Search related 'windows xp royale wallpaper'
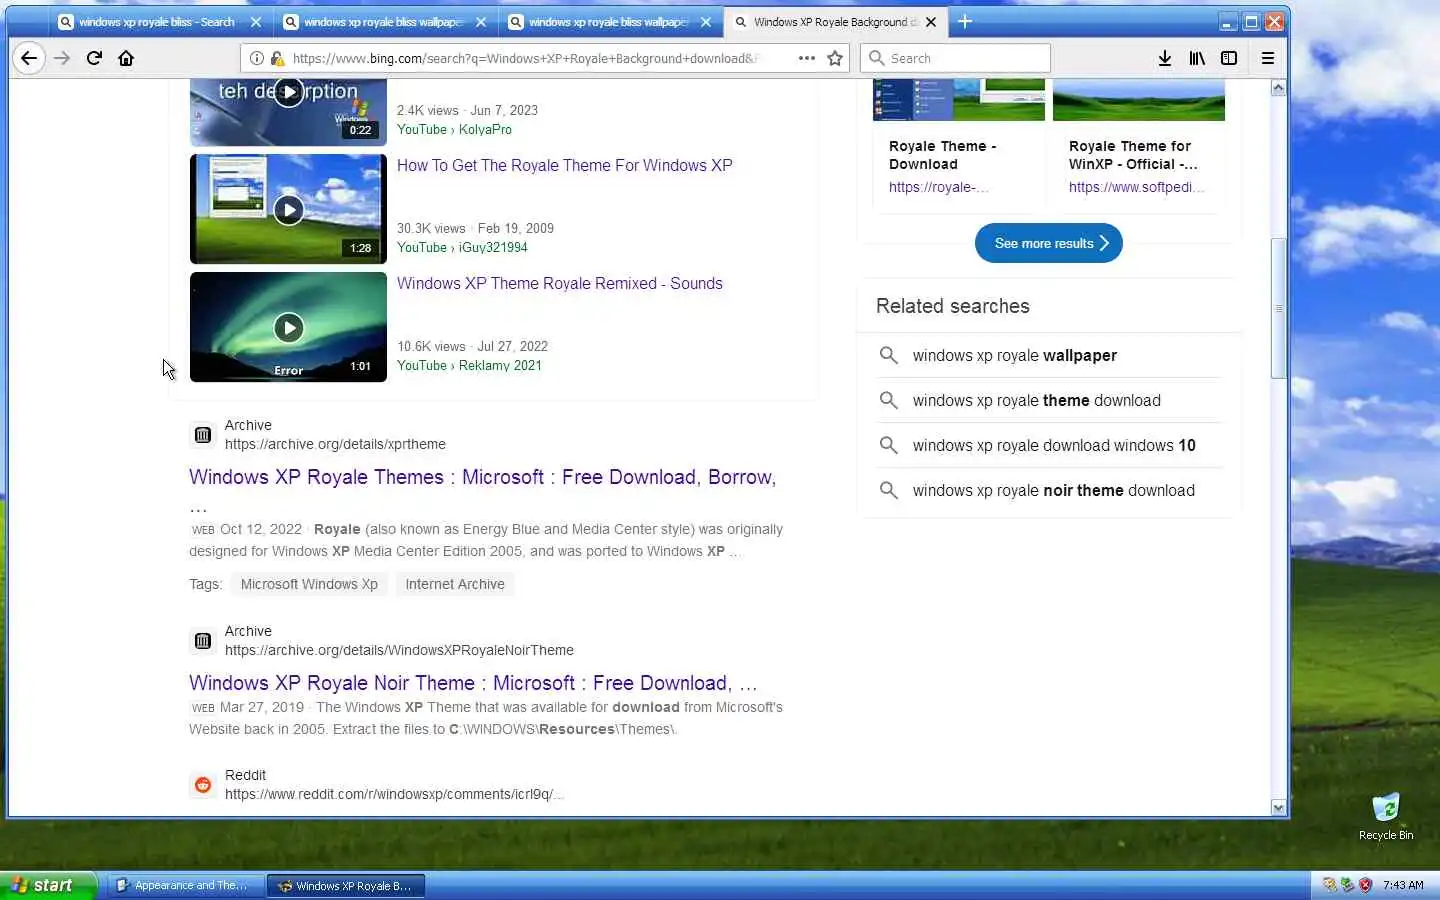 pos(1015,355)
